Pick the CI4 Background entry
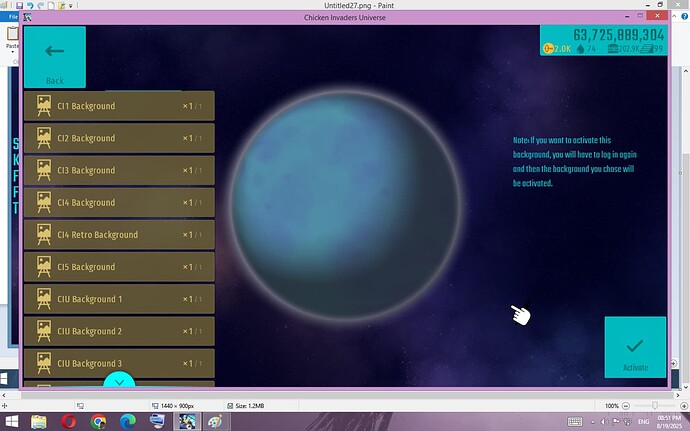Screen dimensions: 690x431 point(119,203)
